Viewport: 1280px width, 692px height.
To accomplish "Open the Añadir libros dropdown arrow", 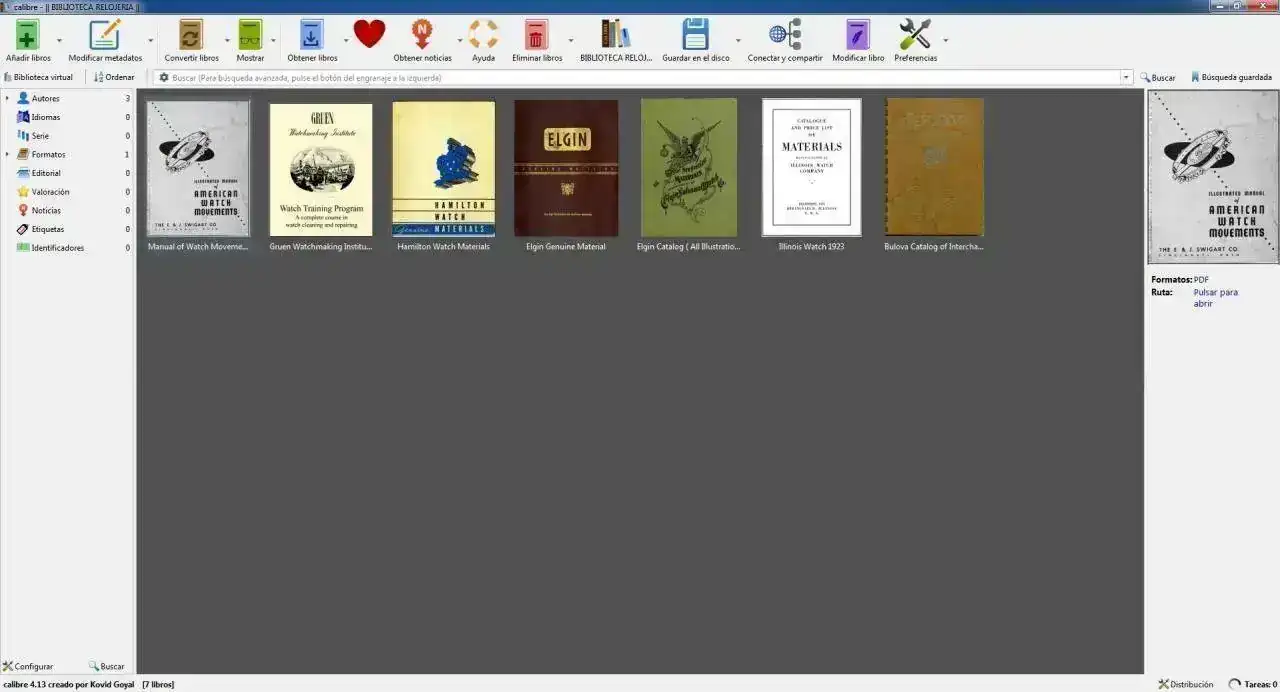I will (60, 41).
